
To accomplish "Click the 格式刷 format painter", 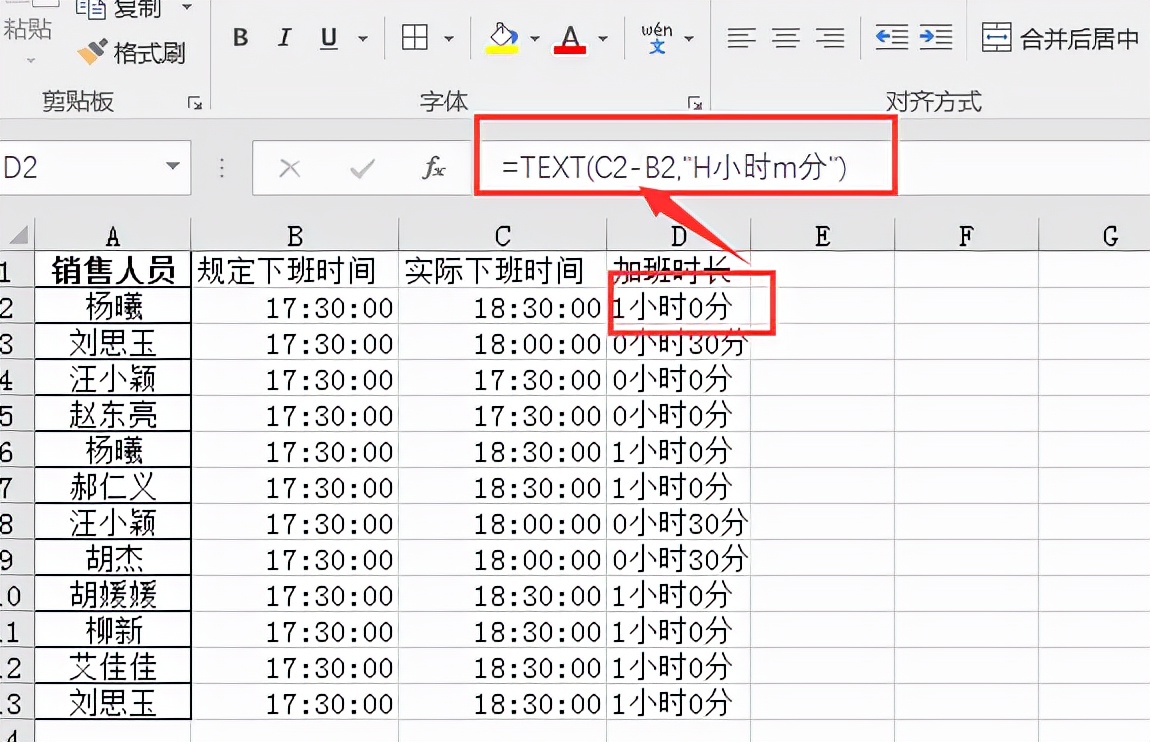I will pos(132,52).
